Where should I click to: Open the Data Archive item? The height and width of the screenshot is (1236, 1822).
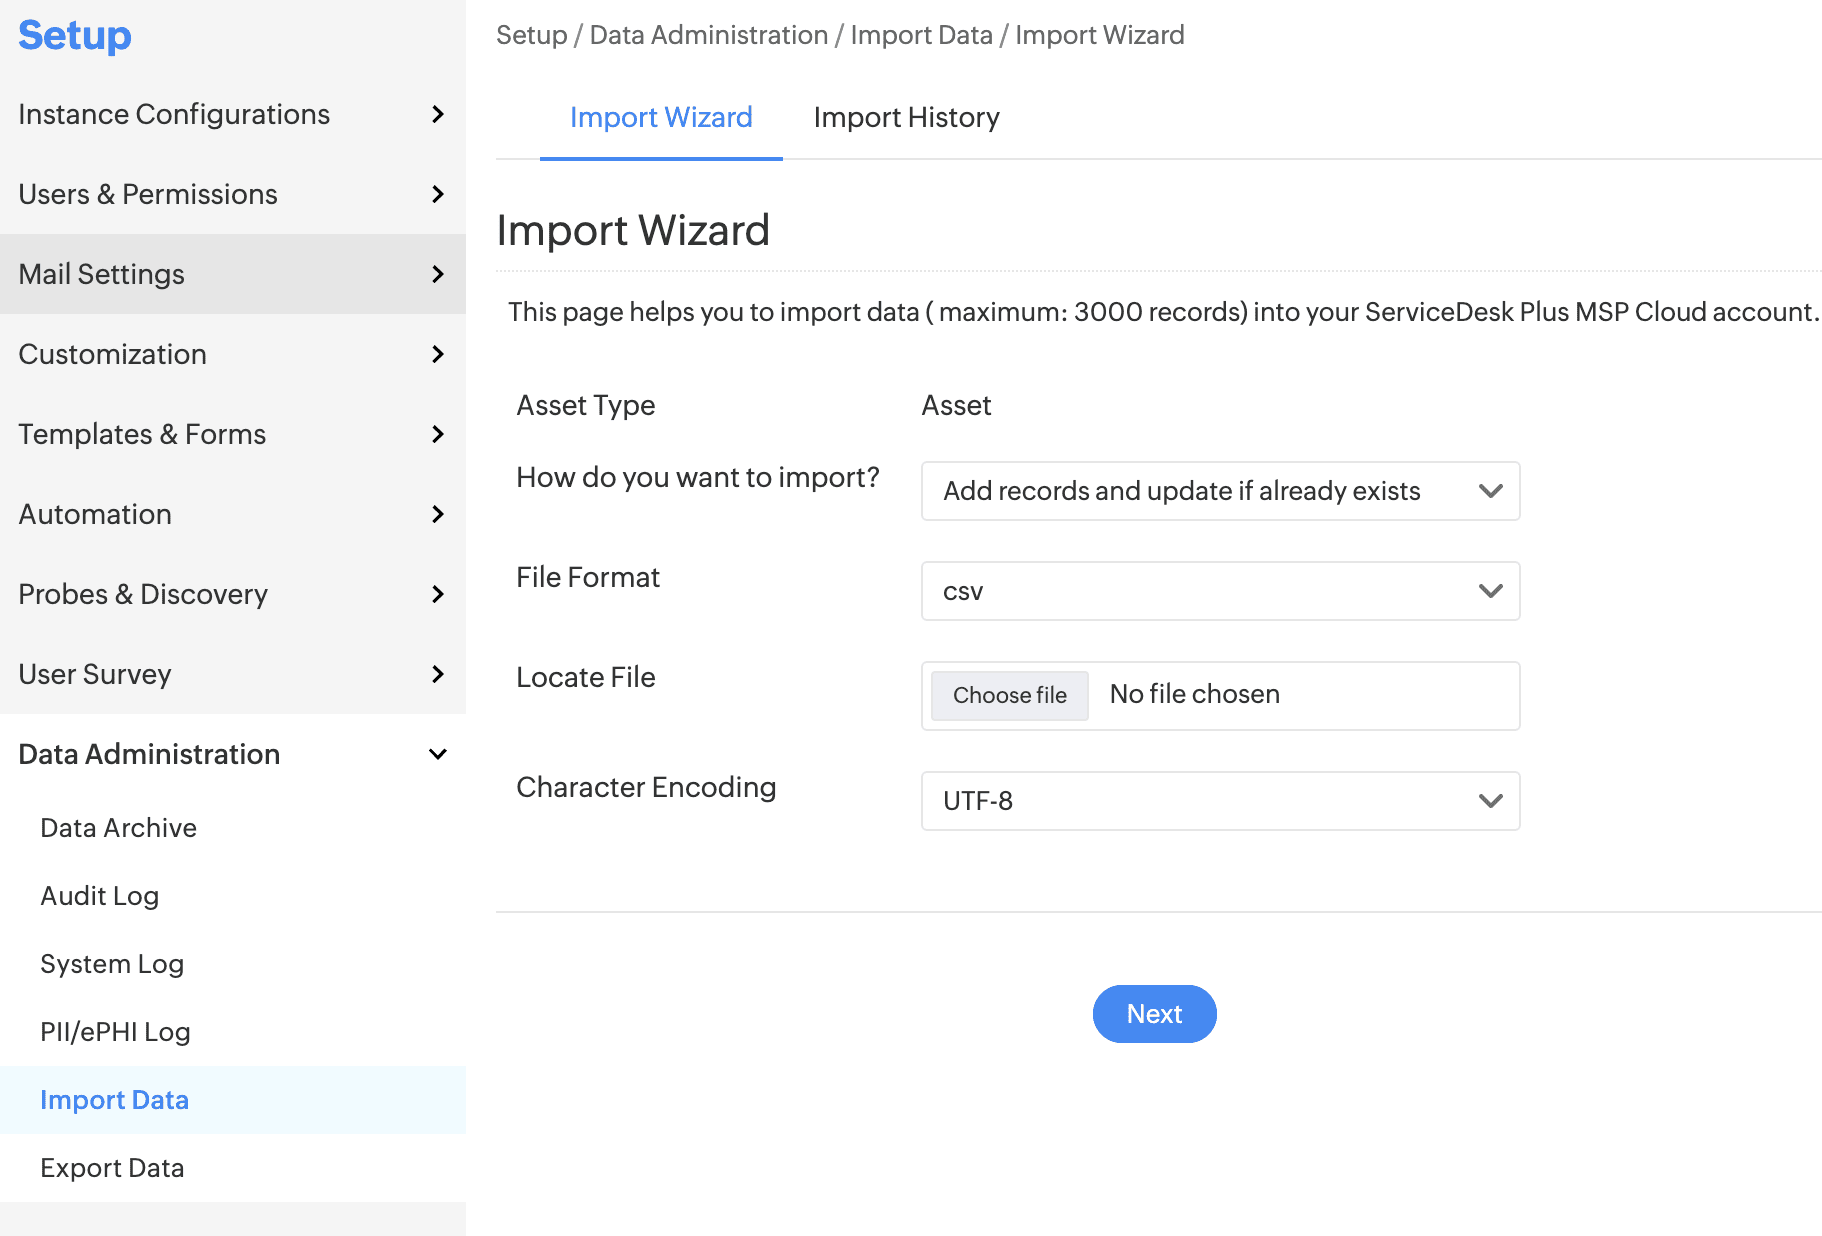point(118,828)
